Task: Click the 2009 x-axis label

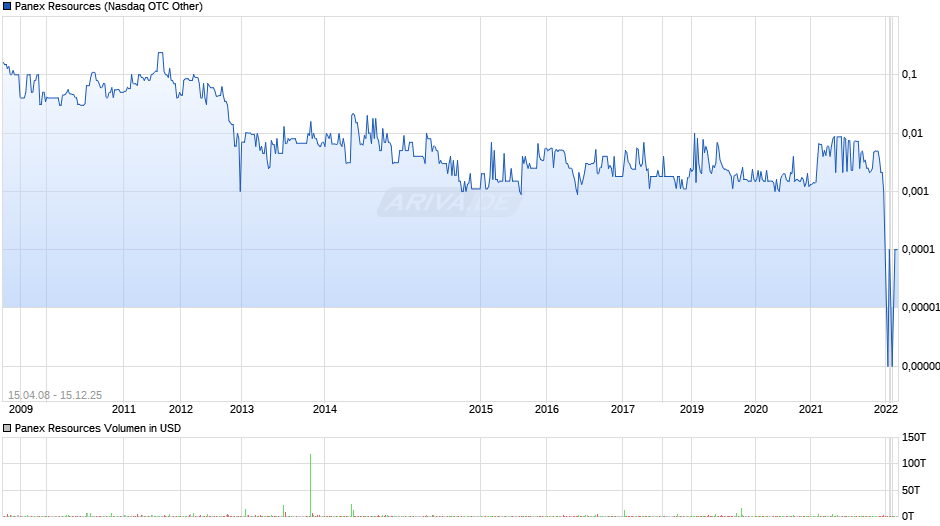Action: 21,409
